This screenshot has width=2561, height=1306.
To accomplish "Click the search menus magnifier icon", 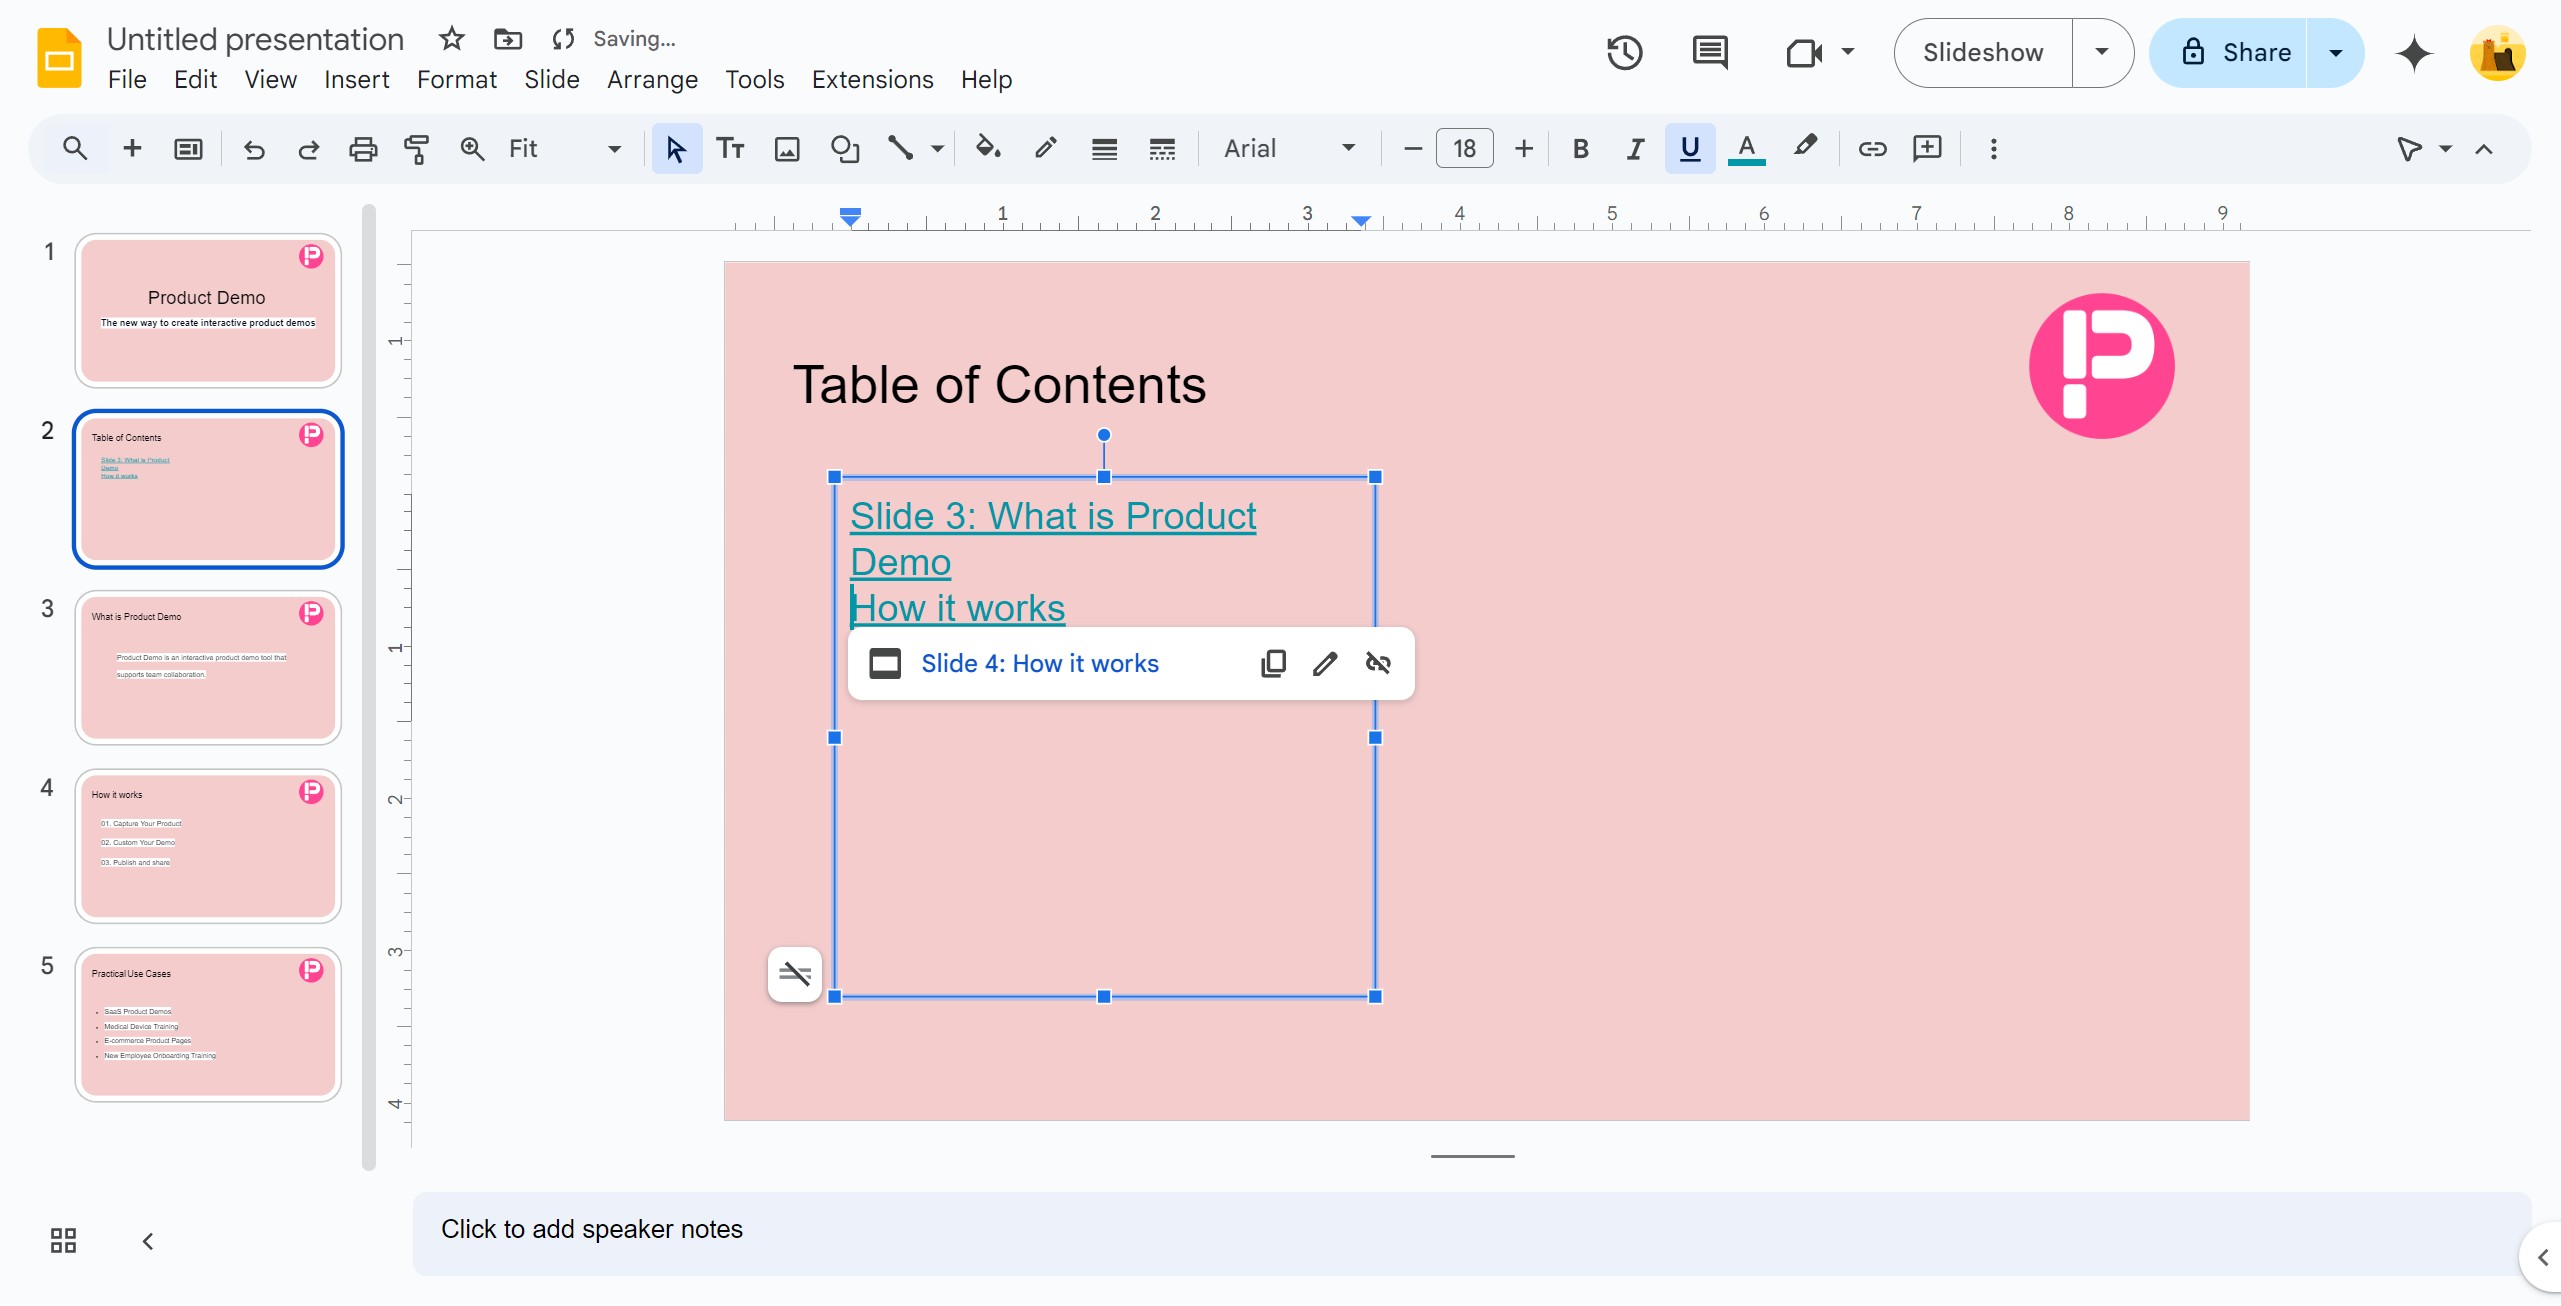I will click(75, 149).
